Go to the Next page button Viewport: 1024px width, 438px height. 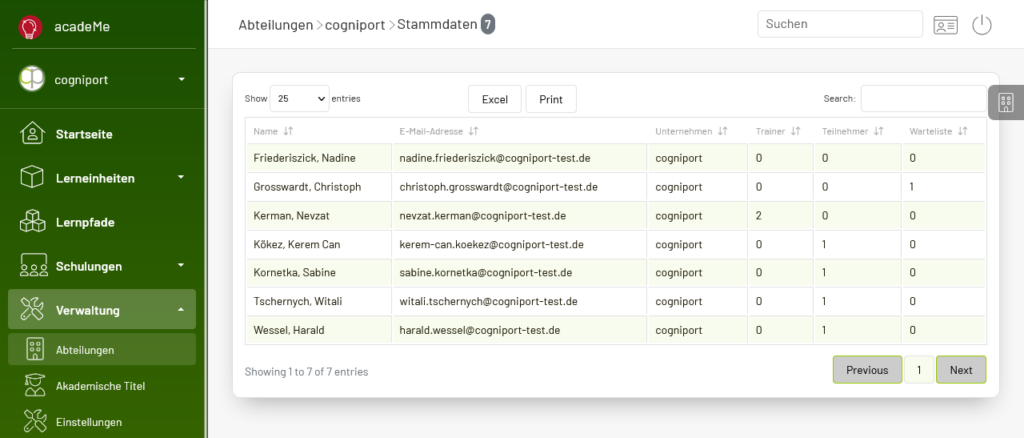tap(961, 369)
